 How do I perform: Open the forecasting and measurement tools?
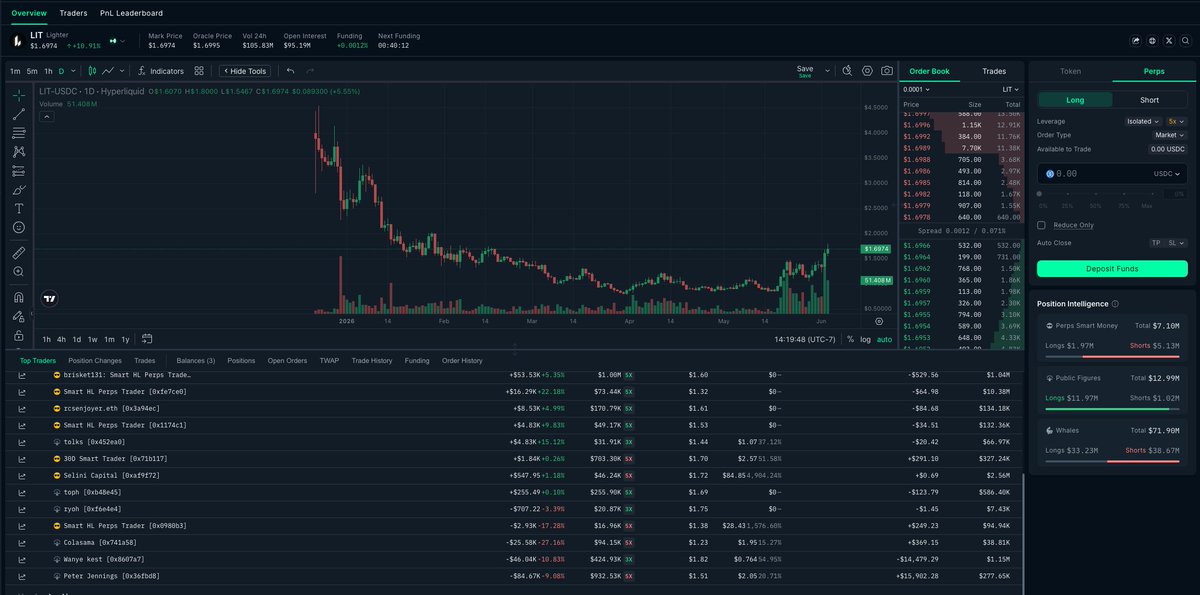[19, 171]
